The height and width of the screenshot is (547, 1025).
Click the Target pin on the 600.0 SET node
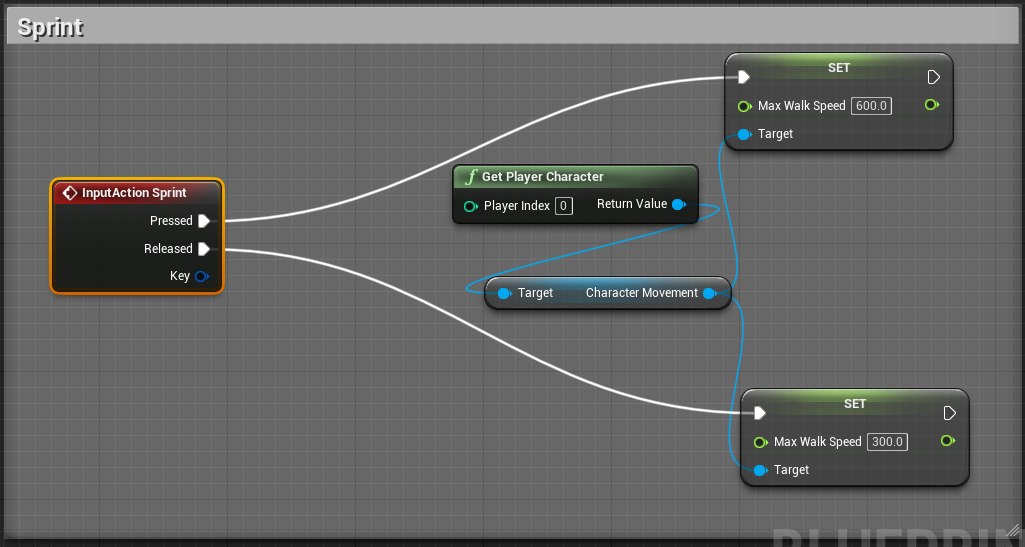[744, 135]
